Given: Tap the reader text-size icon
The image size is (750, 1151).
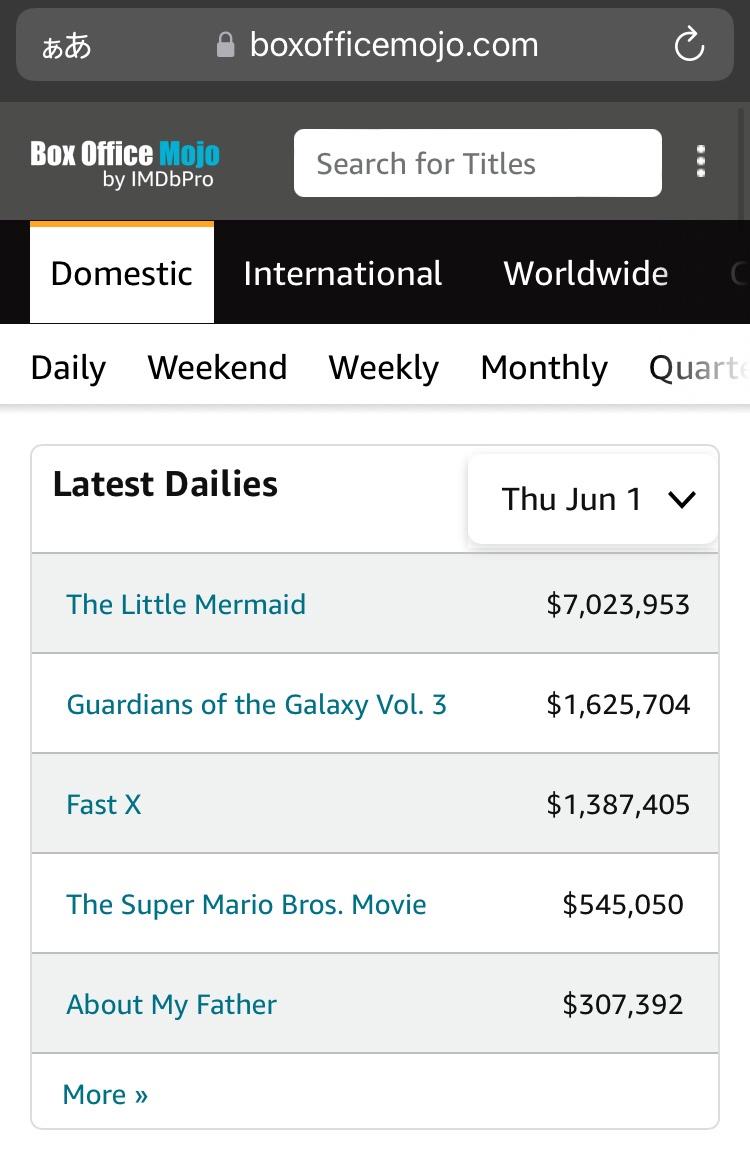Looking at the screenshot, I should coord(67,46).
